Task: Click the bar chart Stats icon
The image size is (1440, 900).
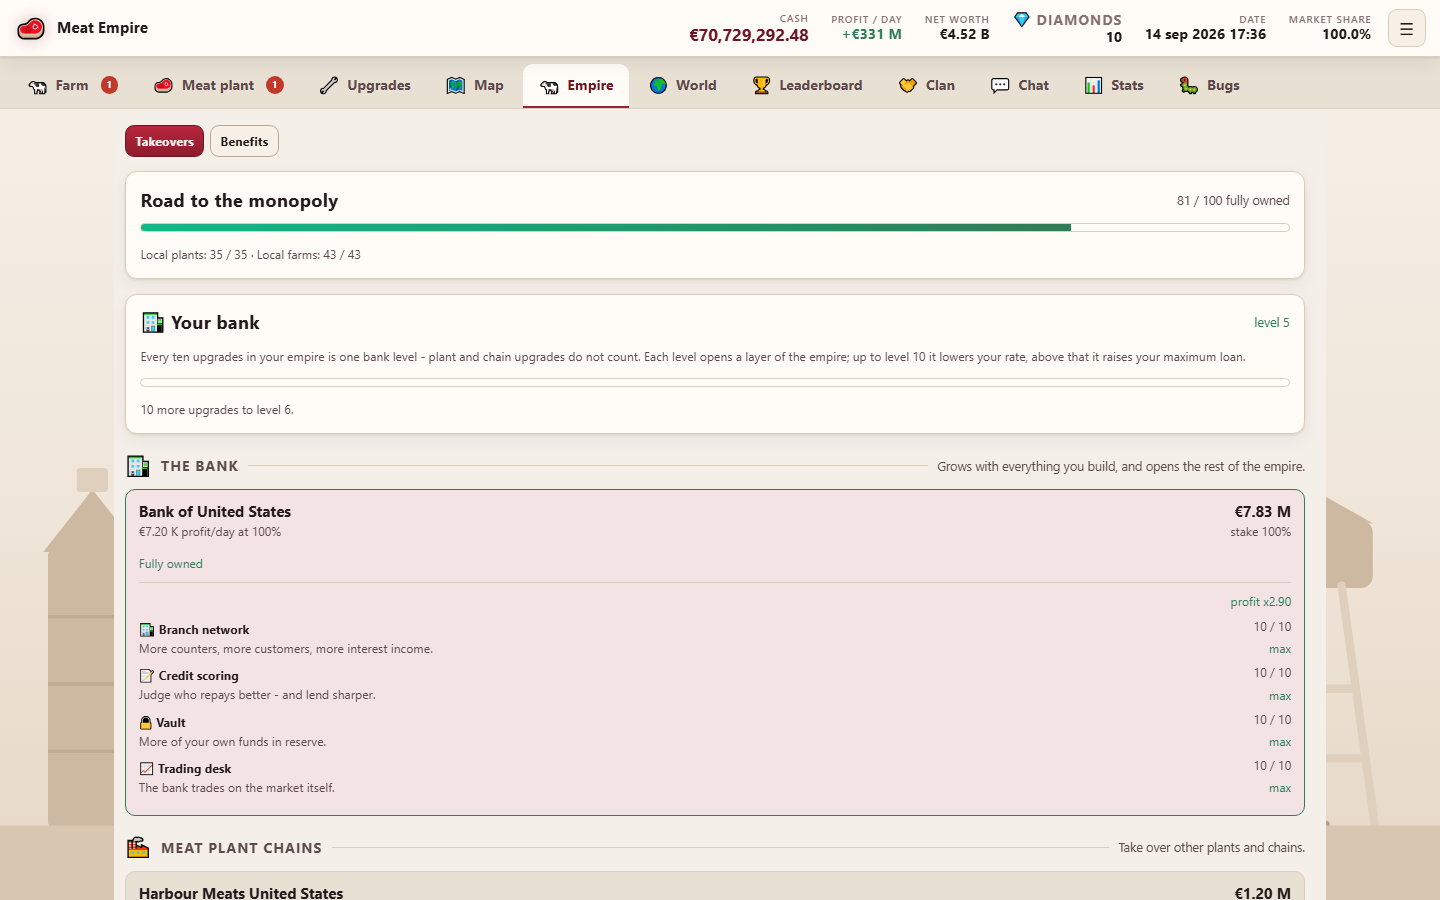Action: click(1093, 86)
